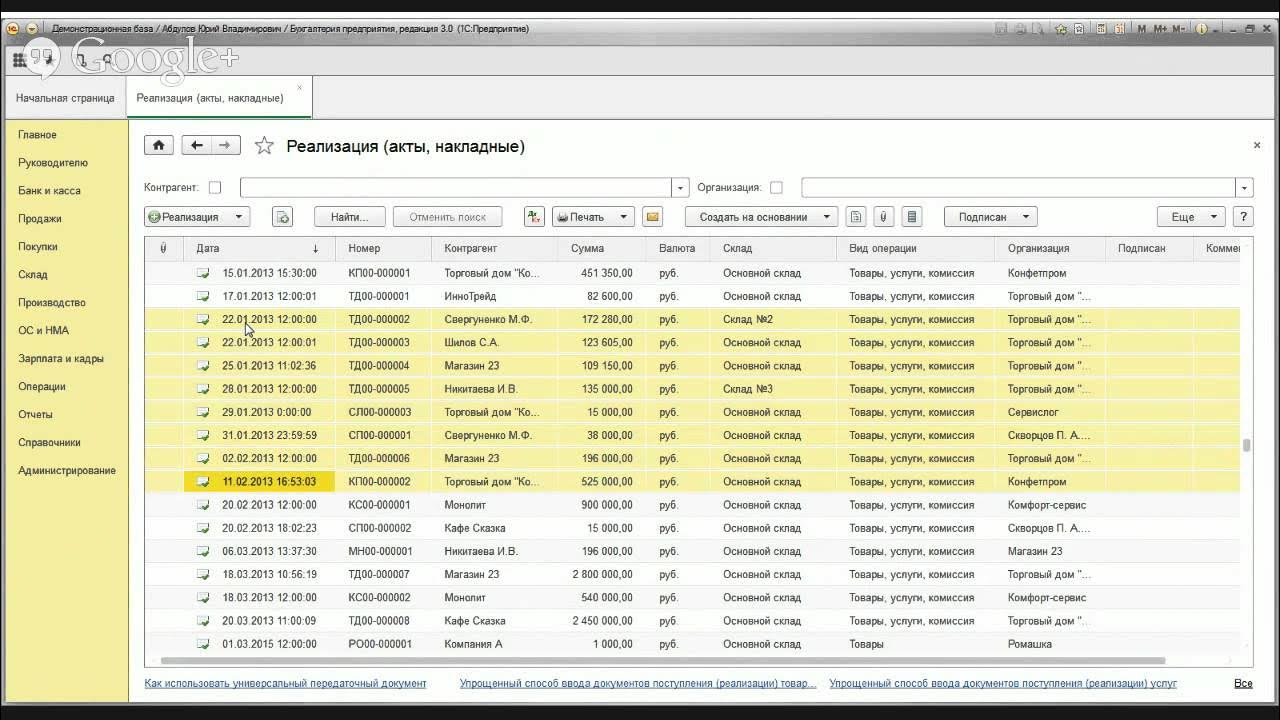Sort the list by the Номер column header
1280x720 pixels.
(x=384, y=248)
